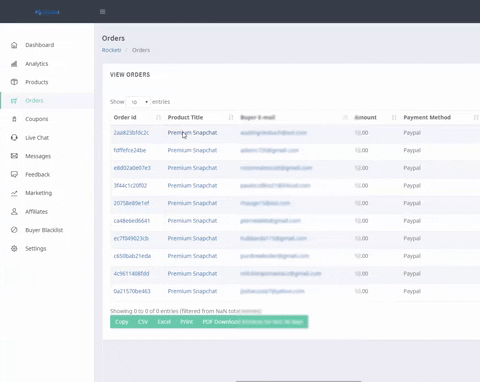Sort by Payment Method using its sort arrows
The image size is (480, 382).
(x=476, y=117)
